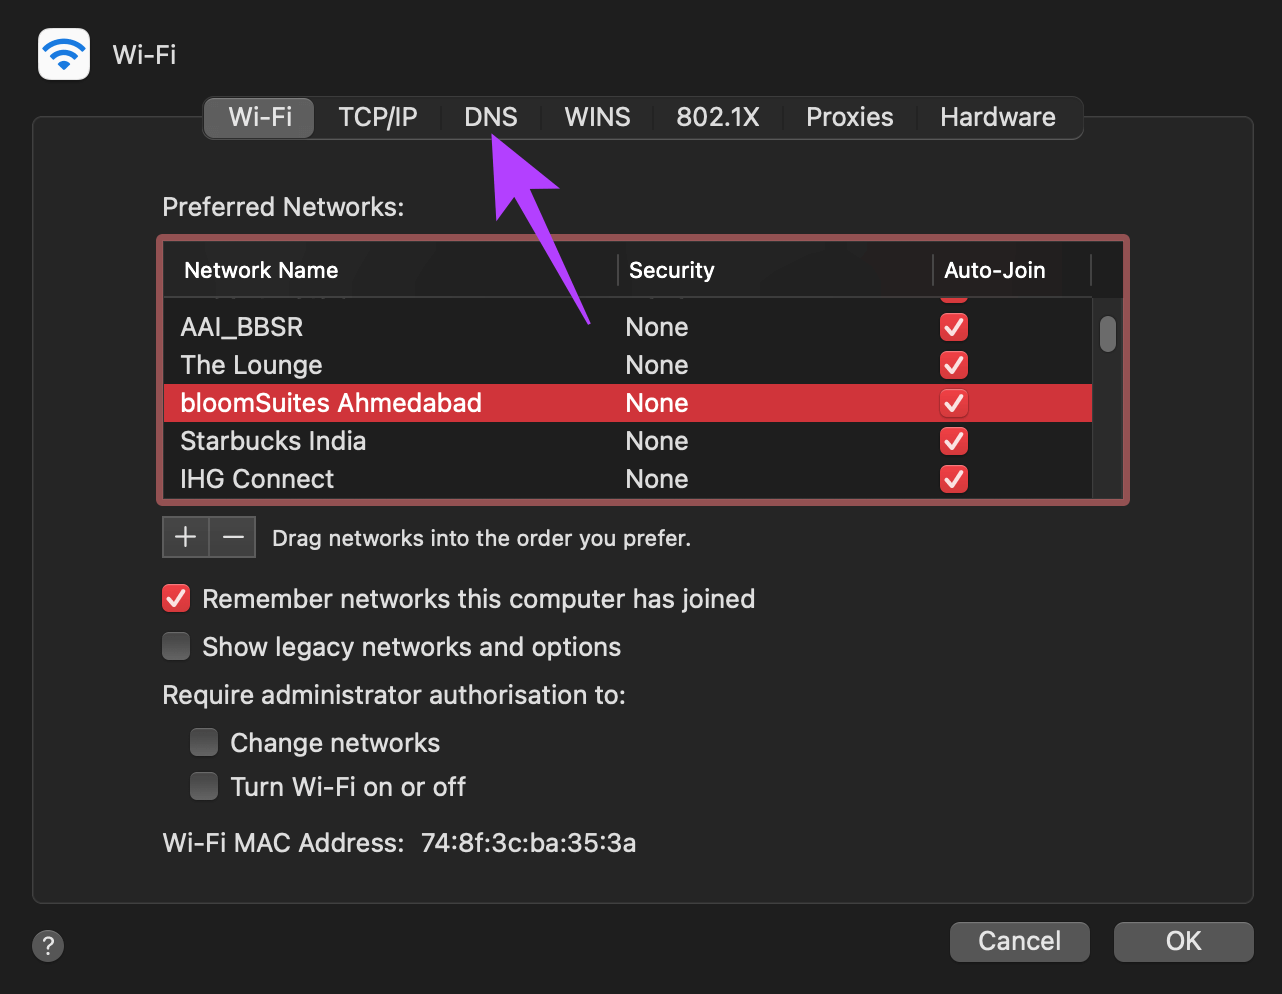Click the MAC address 74:8f:3c:ba:35:3a
Viewport: 1282px width, 994px height.
coord(528,843)
